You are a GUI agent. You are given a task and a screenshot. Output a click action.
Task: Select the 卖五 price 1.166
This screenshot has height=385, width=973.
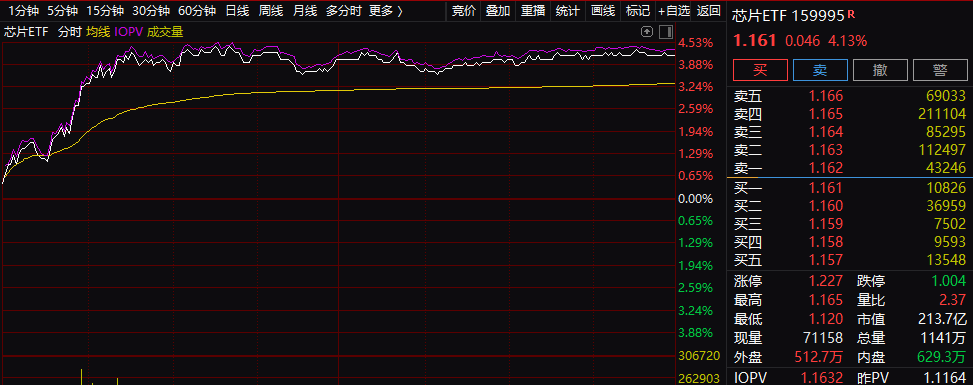click(826, 96)
